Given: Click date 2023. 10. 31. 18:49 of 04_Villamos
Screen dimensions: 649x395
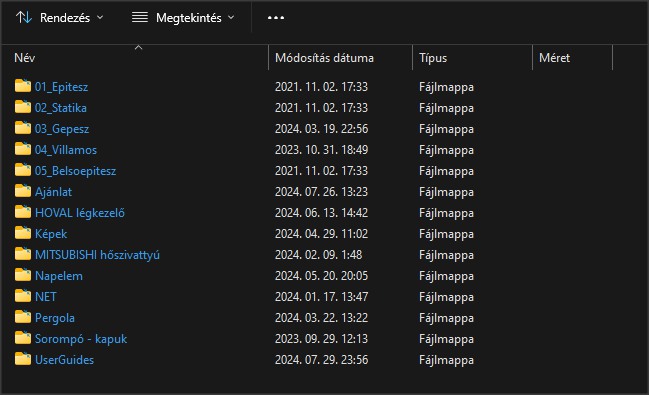Looking at the screenshot, I should pyautogui.click(x=322, y=150).
